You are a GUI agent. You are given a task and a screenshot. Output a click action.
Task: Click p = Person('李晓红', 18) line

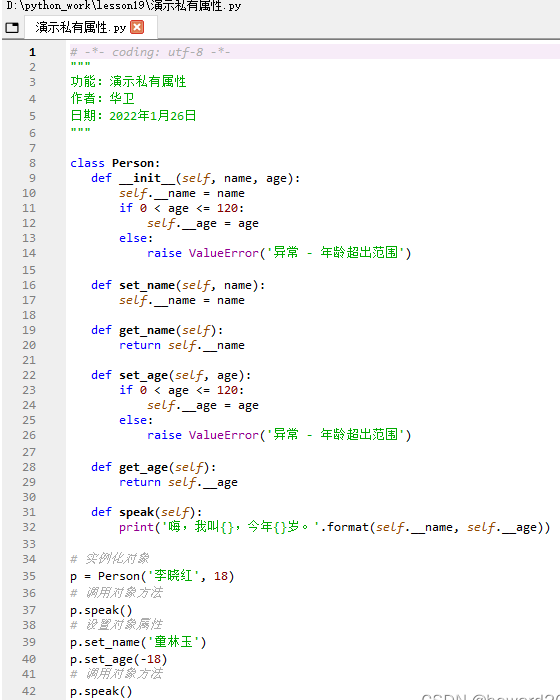[x=152, y=576]
